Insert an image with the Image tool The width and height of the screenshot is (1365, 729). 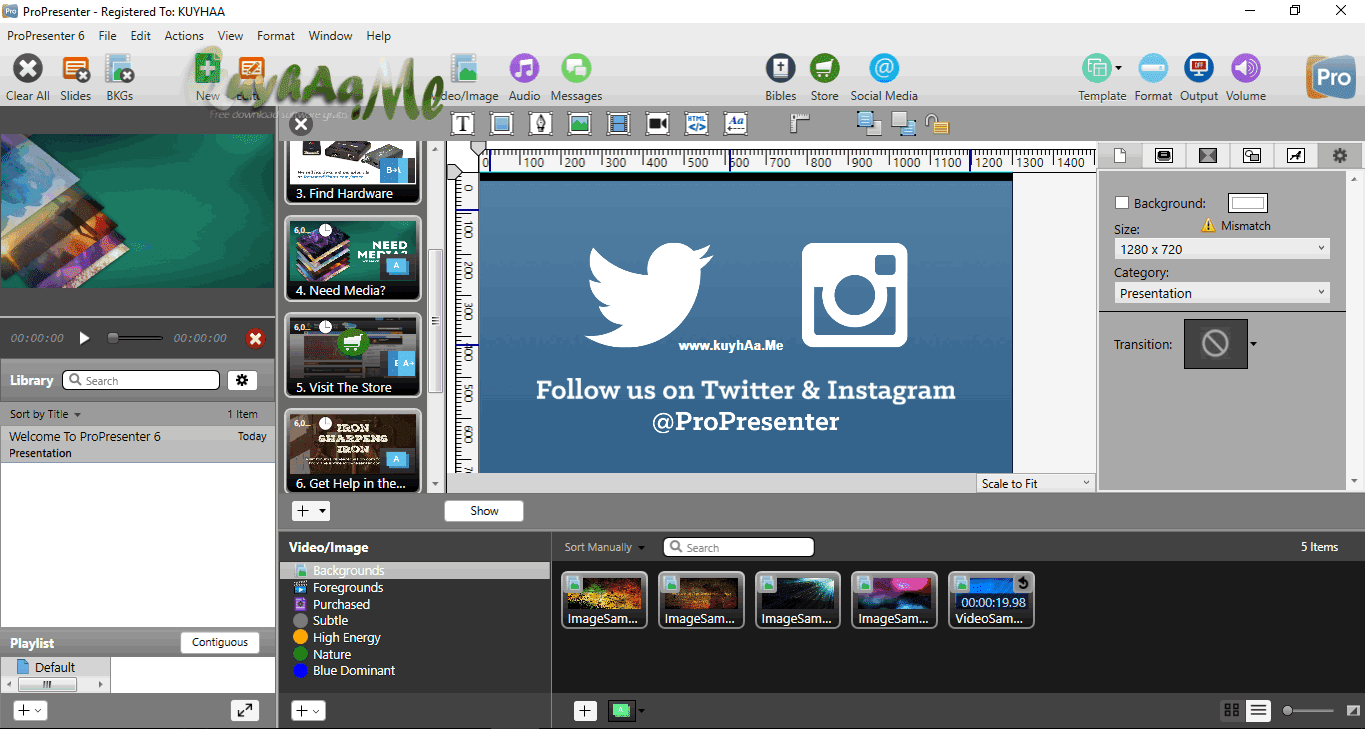click(x=579, y=123)
